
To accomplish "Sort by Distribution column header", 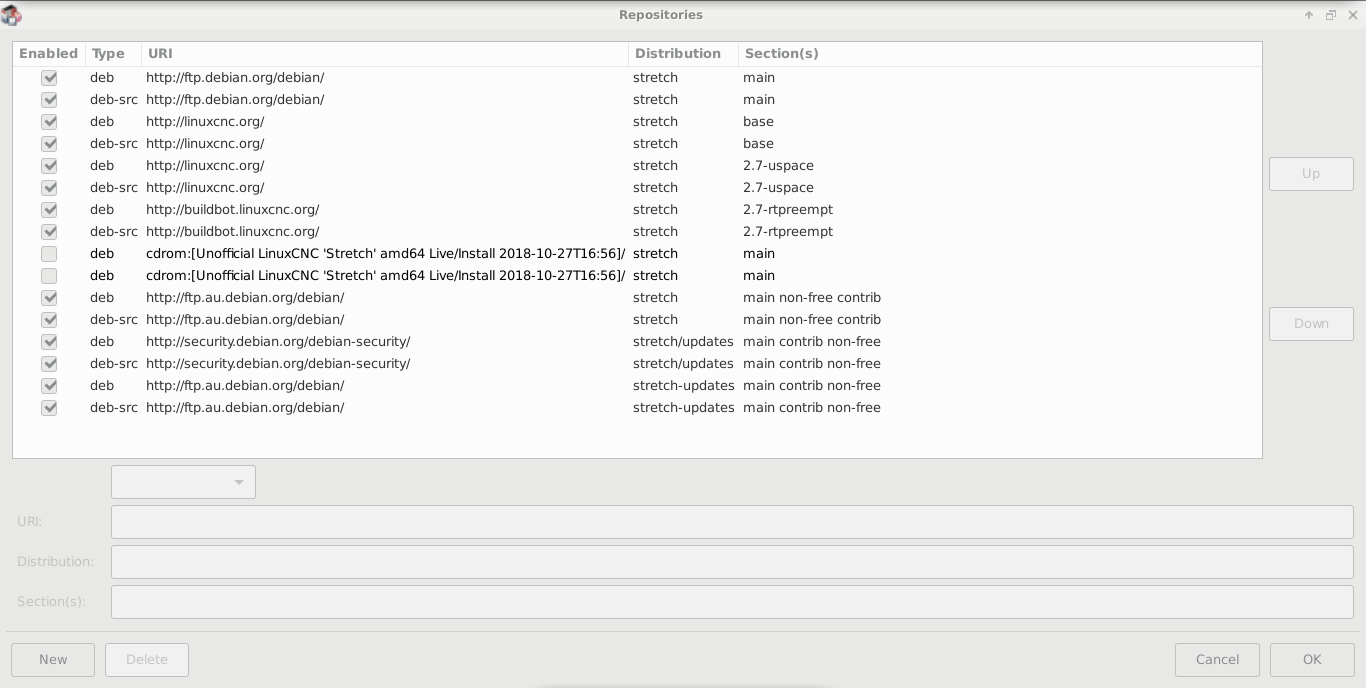I will click(683, 54).
